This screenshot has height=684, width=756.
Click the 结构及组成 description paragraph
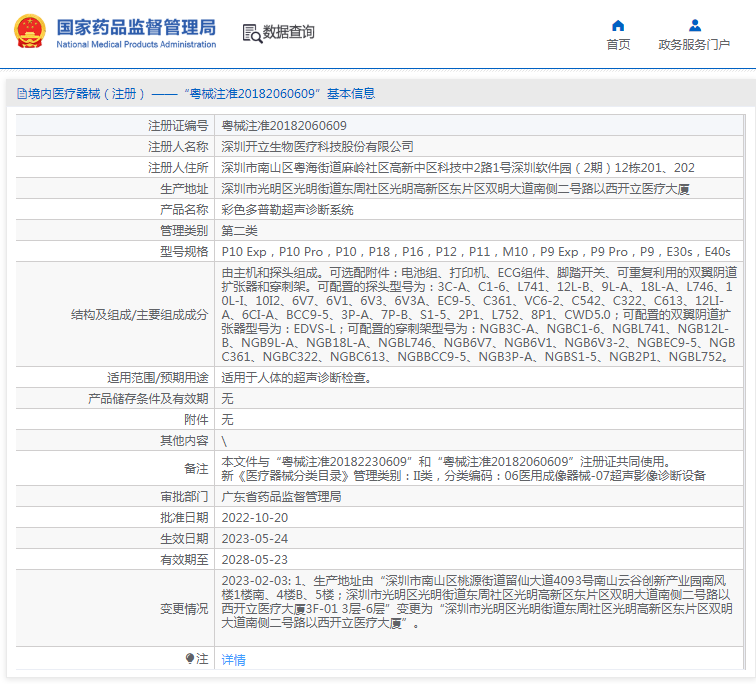(479, 315)
